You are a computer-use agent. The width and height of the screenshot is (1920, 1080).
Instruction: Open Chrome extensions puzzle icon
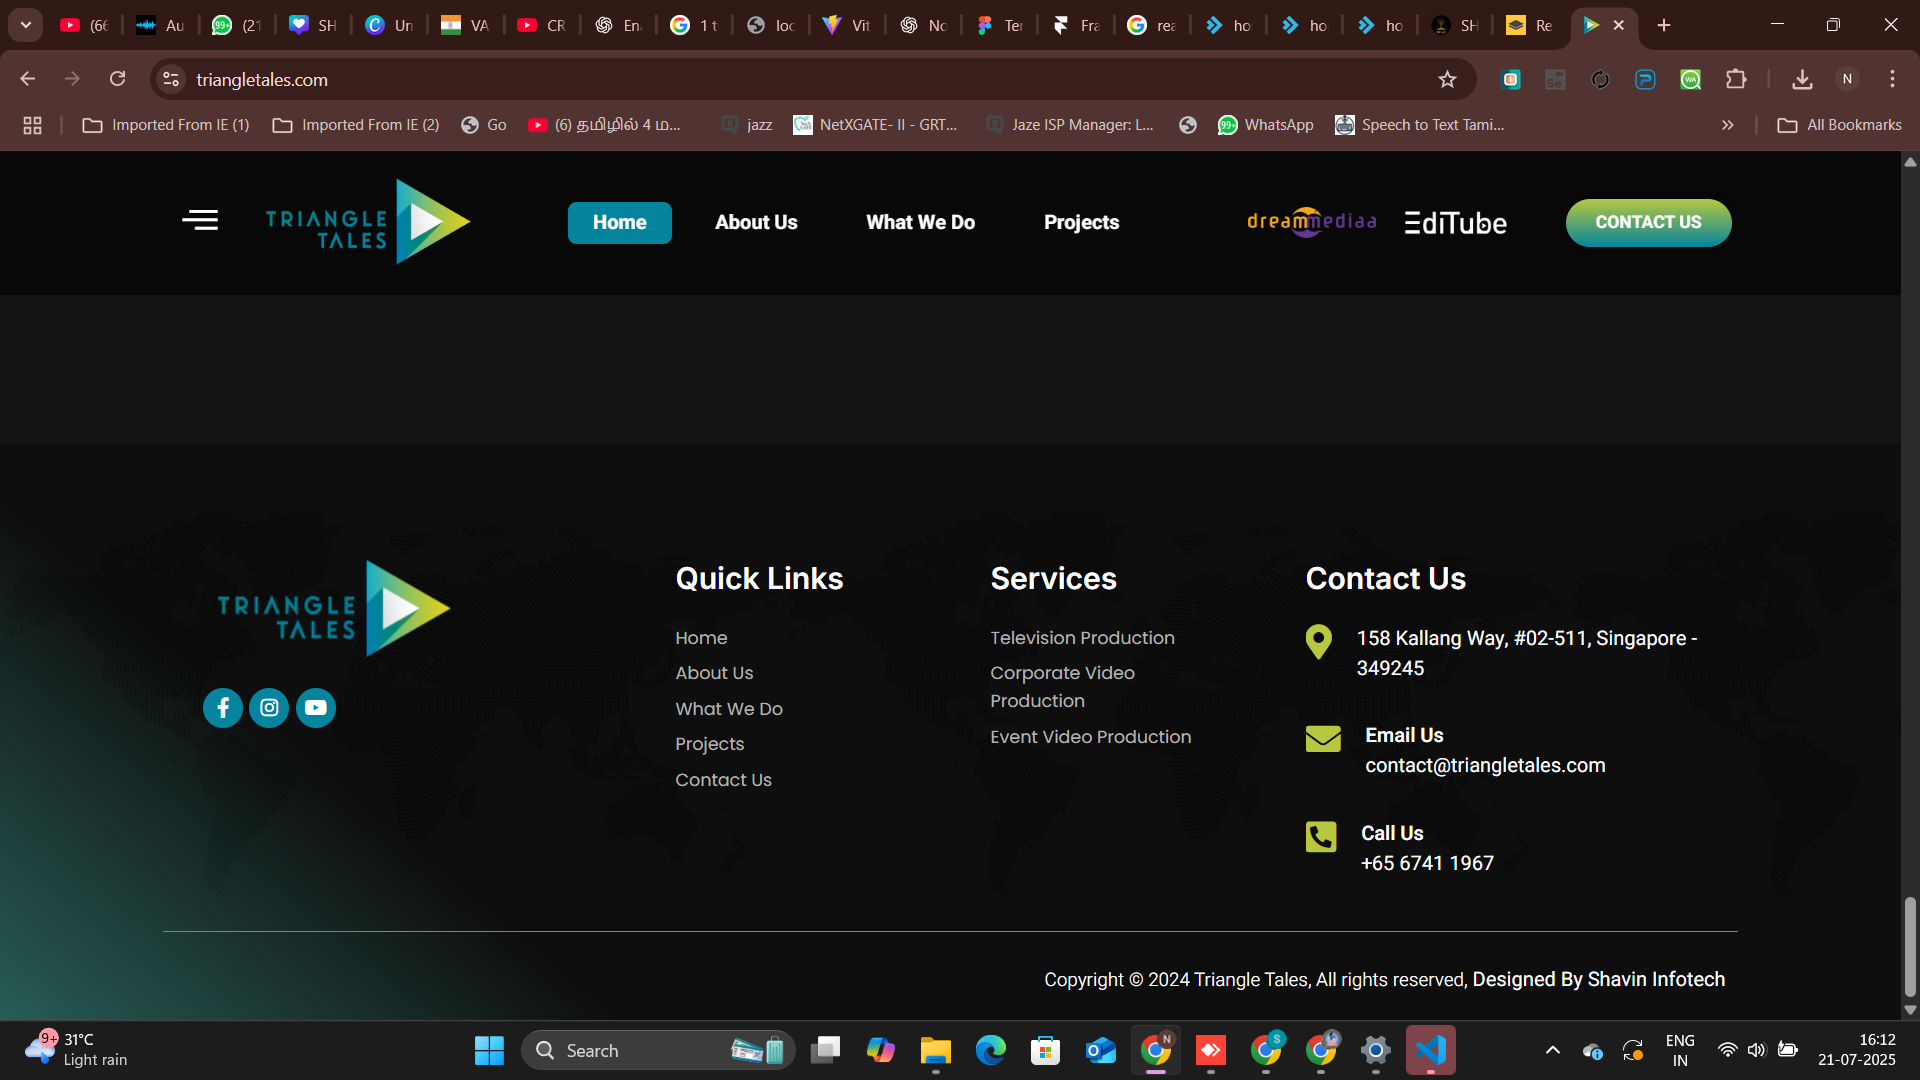click(1736, 80)
